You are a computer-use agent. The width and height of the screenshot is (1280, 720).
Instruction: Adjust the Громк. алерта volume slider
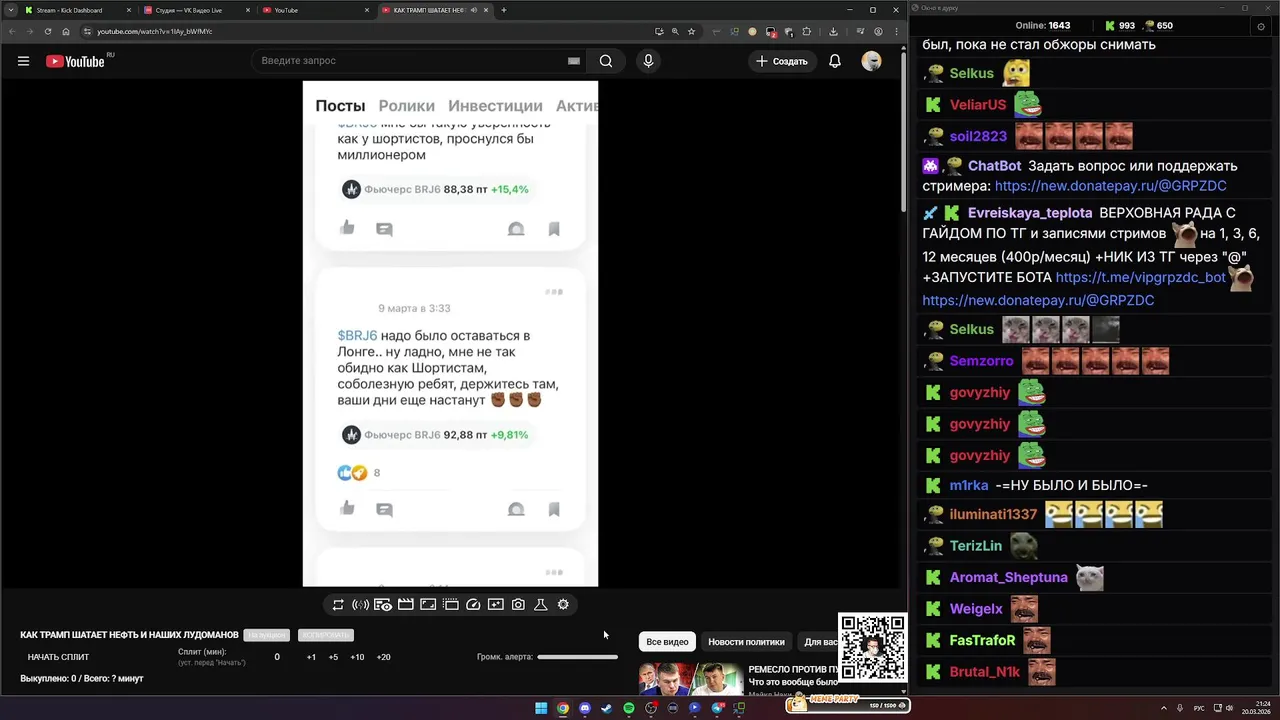pyautogui.click(x=577, y=657)
